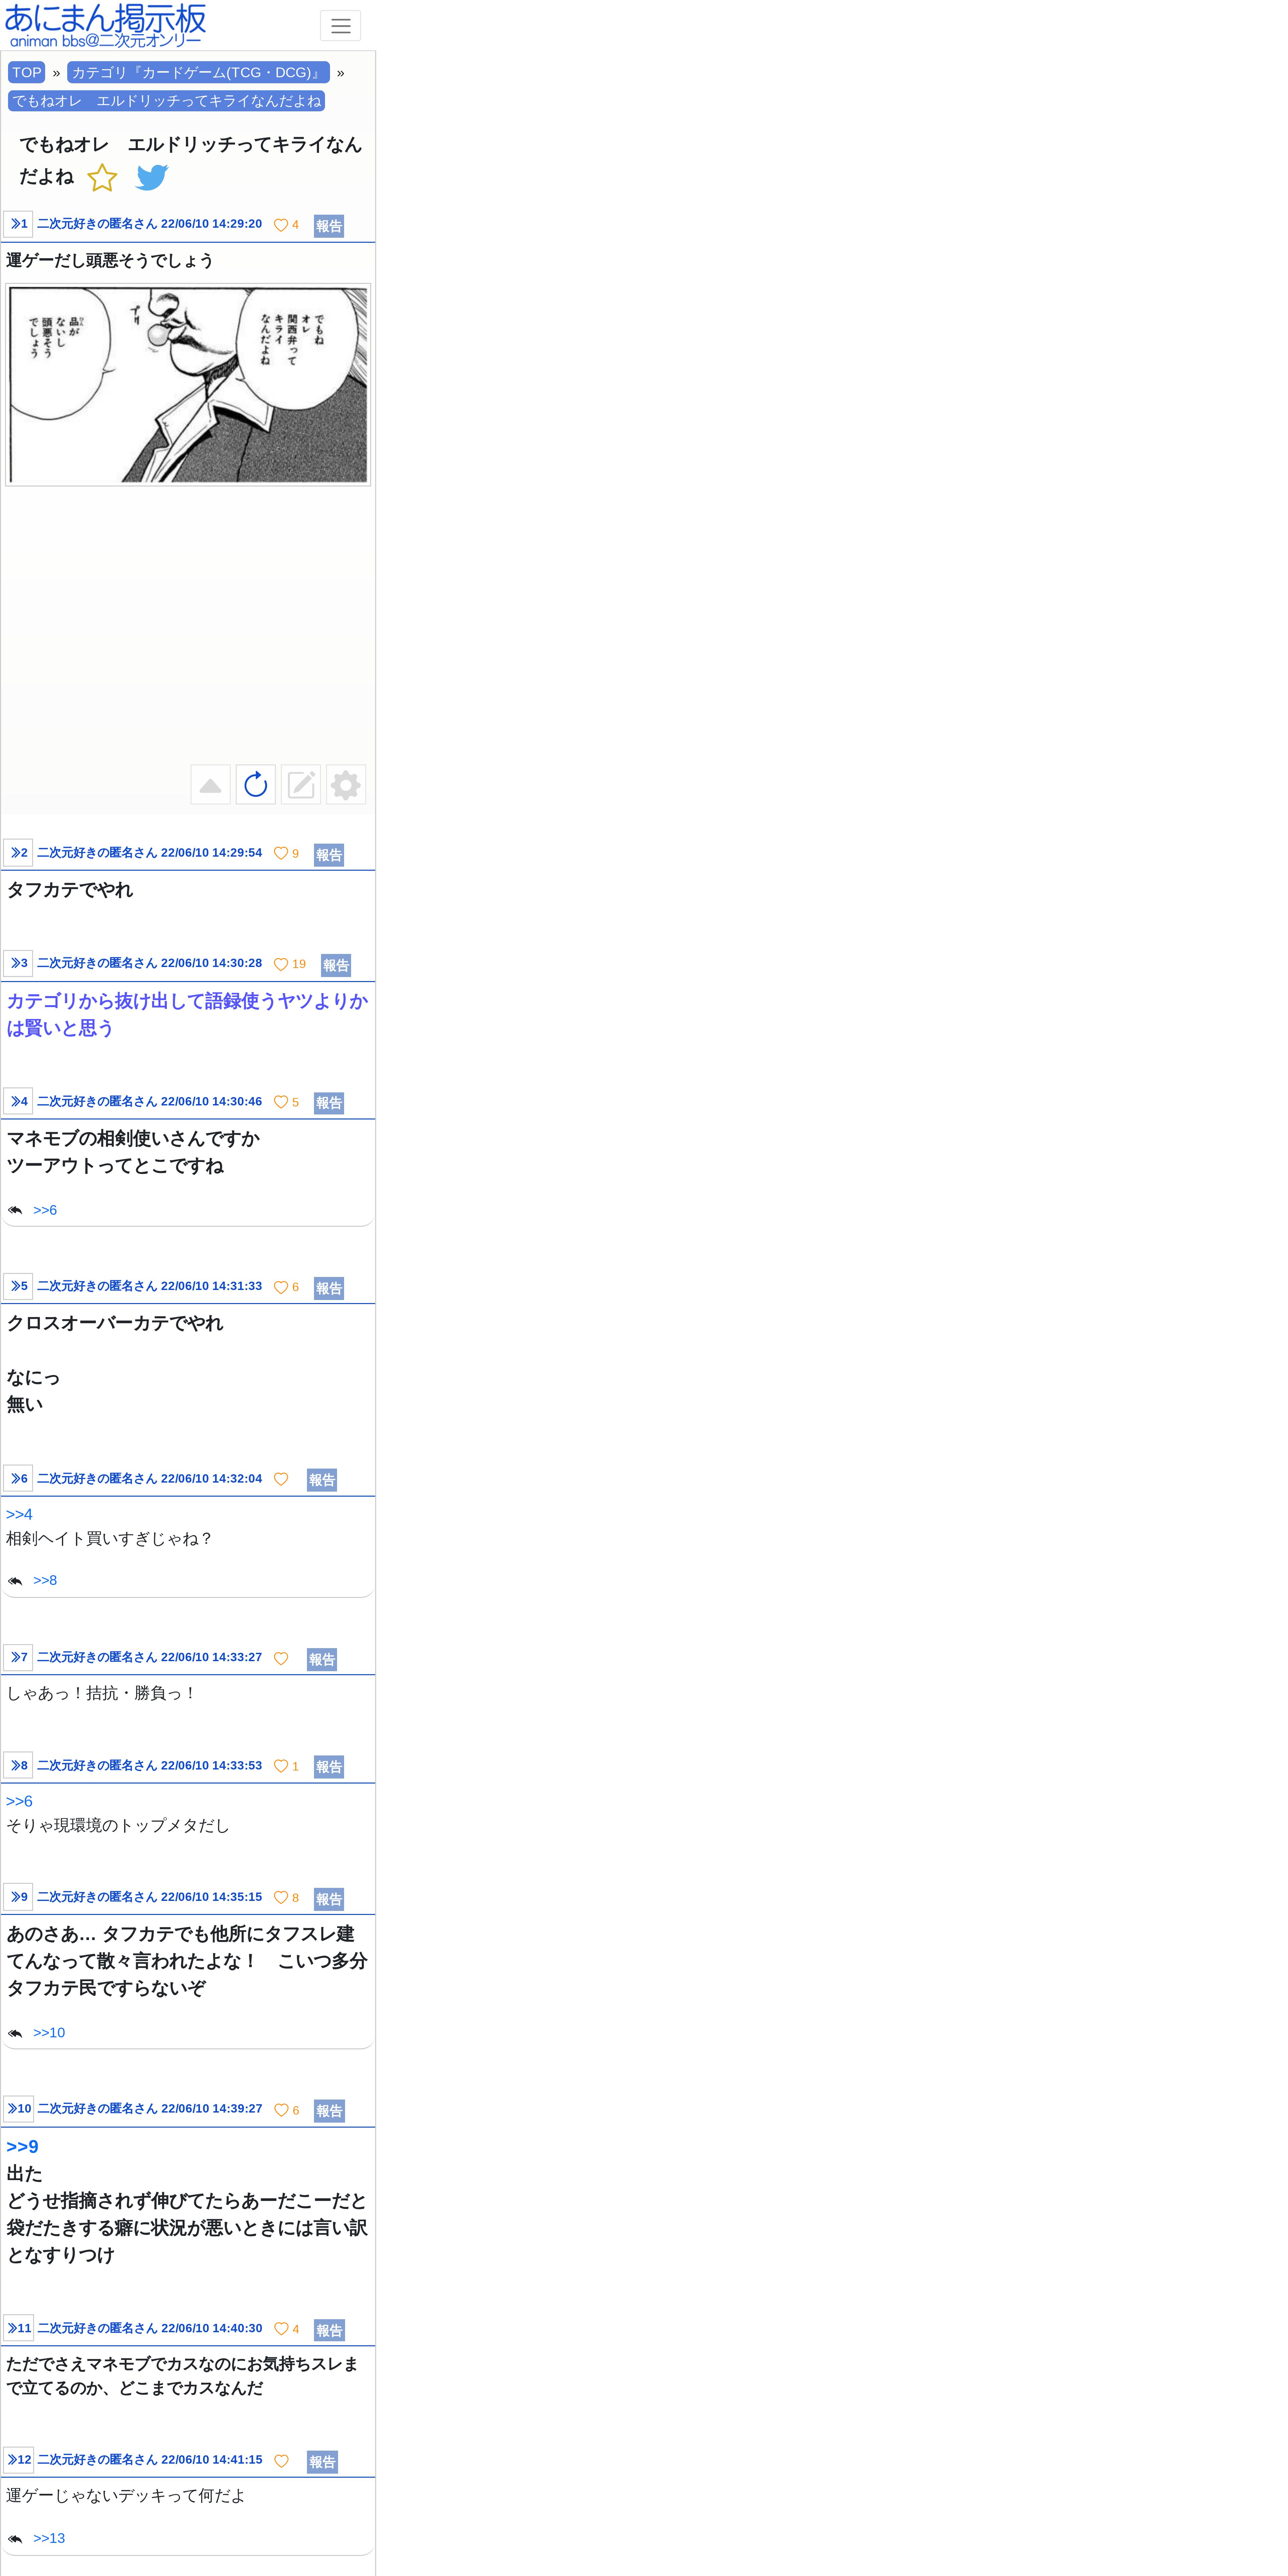The width and height of the screenshot is (1288, 2576).
Task: Click the post number >>5 button
Action: click(x=18, y=1286)
